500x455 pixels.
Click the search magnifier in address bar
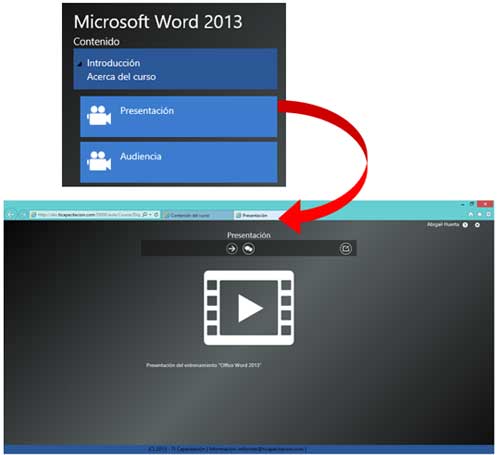click(x=145, y=215)
